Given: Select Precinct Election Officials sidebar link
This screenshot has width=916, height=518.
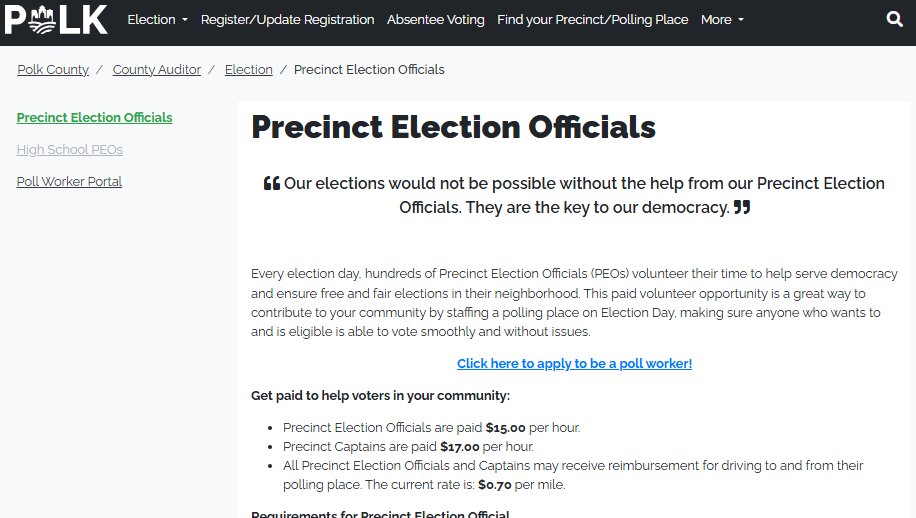Looking at the screenshot, I should (x=94, y=118).
